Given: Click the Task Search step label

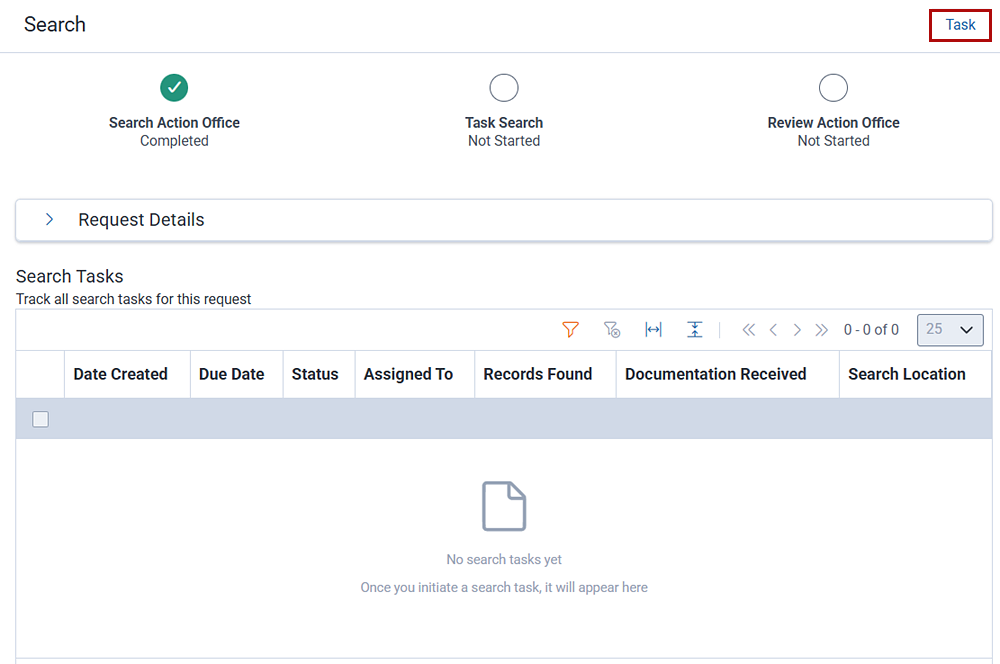Looking at the screenshot, I should click(504, 123).
